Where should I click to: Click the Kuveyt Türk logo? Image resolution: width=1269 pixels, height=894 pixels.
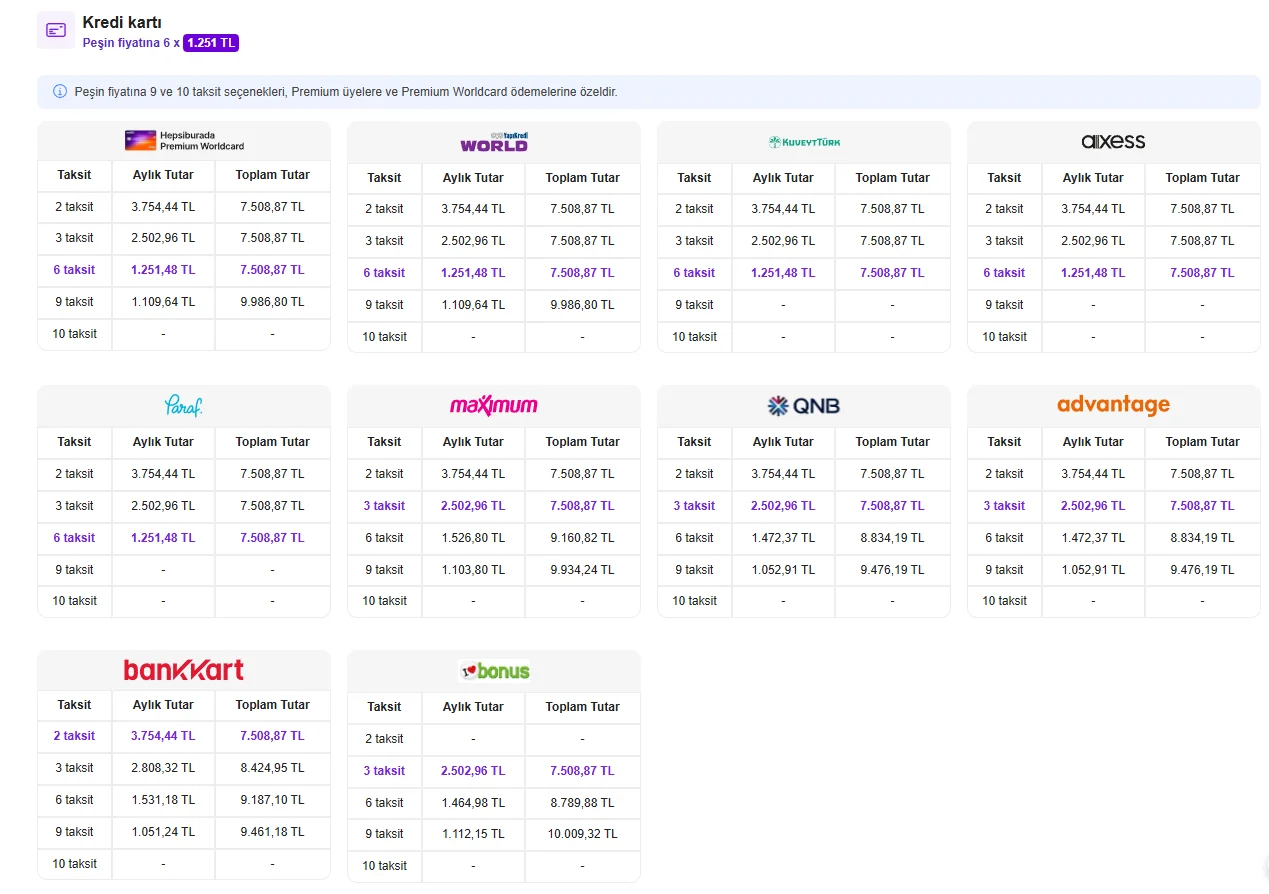(804, 142)
